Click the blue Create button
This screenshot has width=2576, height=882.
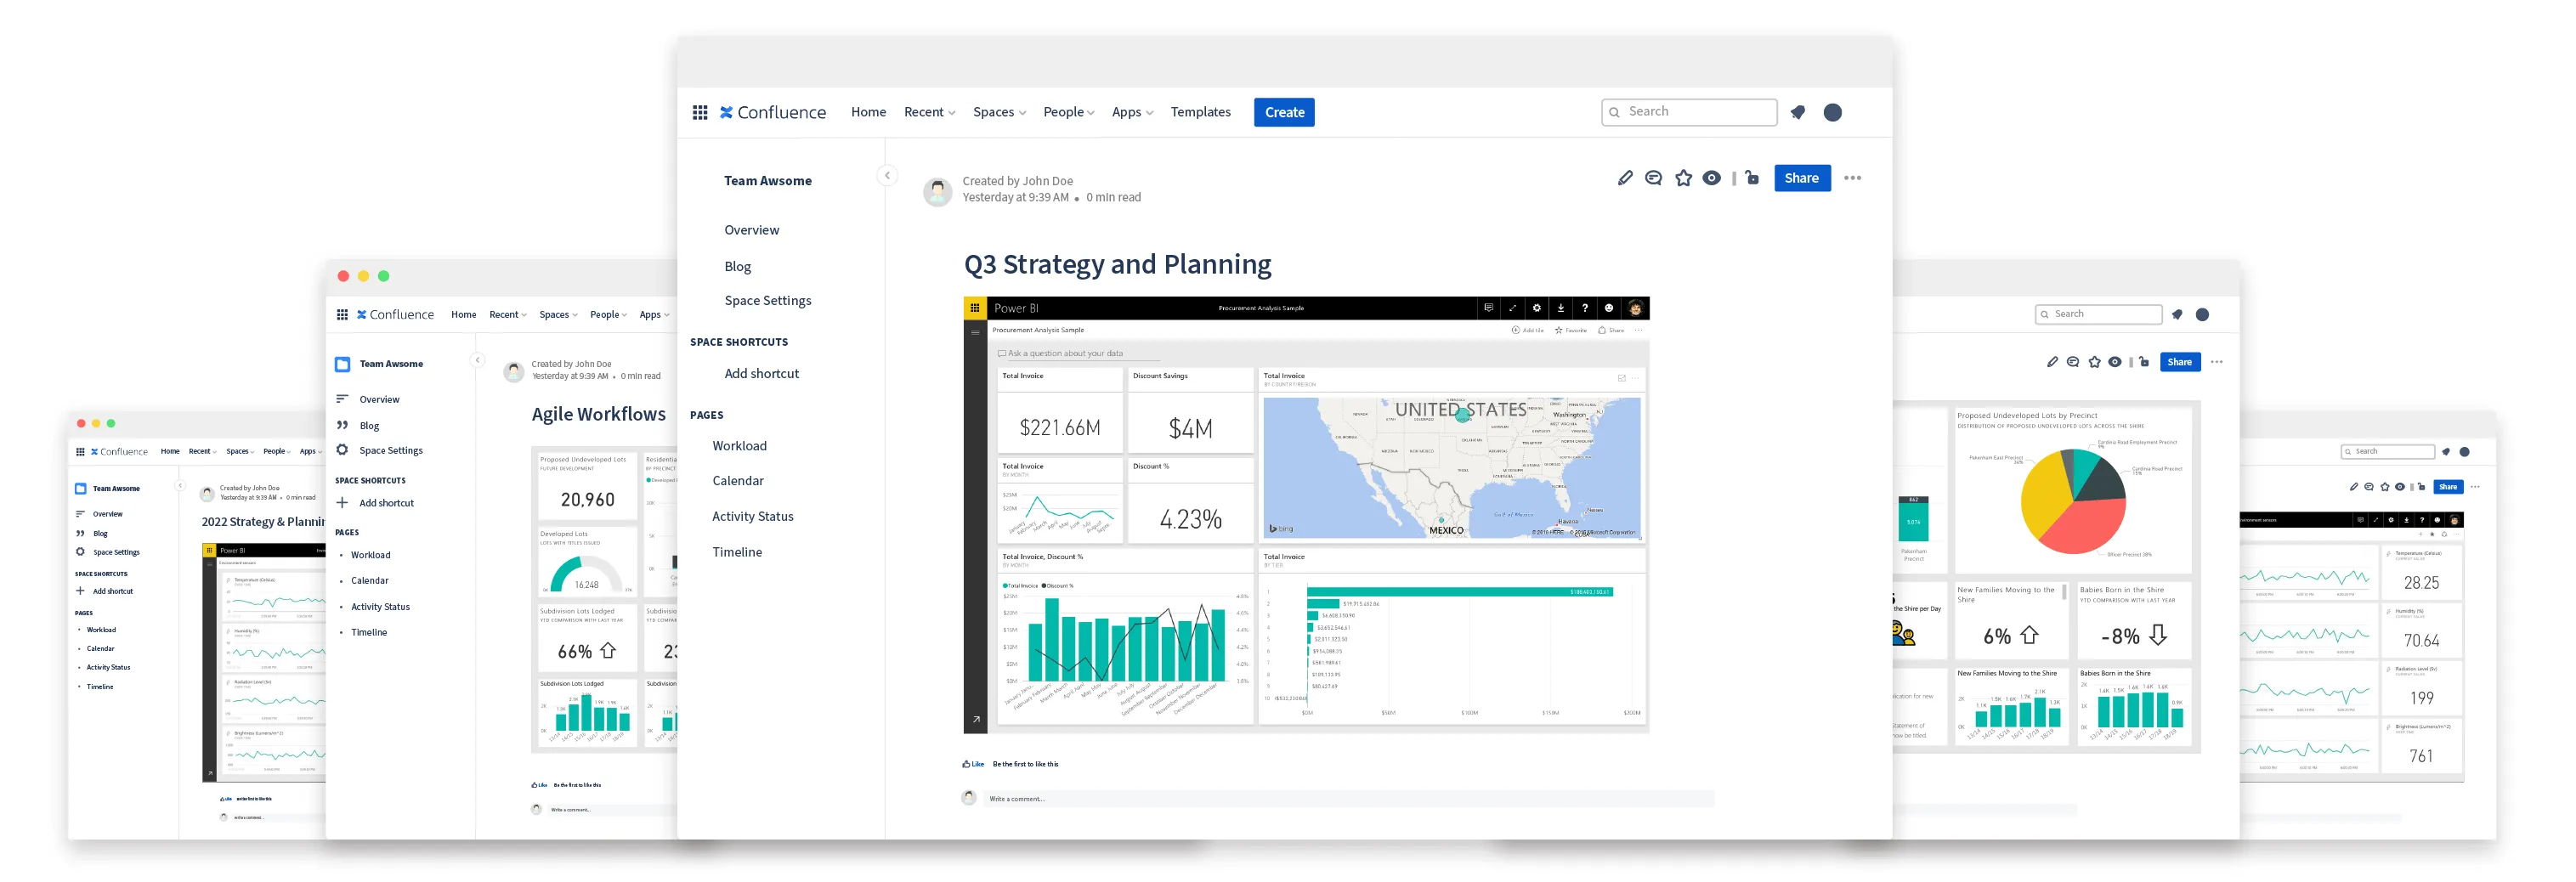[1284, 112]
